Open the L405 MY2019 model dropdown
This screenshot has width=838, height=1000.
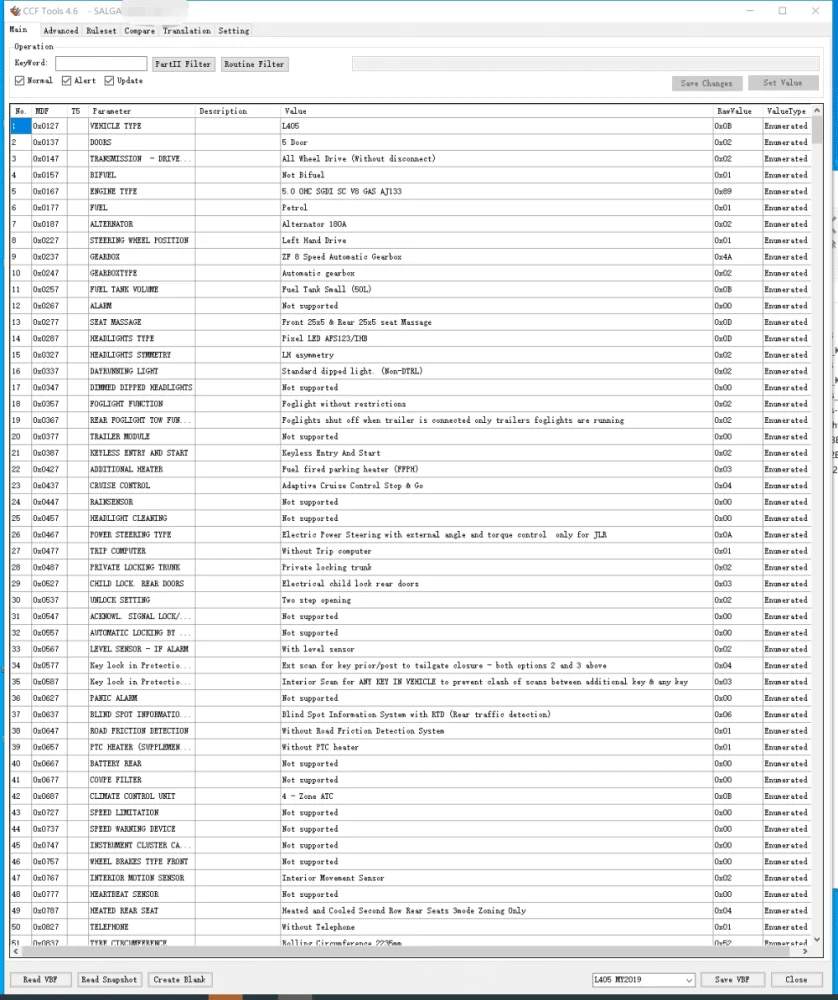(643, 980)
